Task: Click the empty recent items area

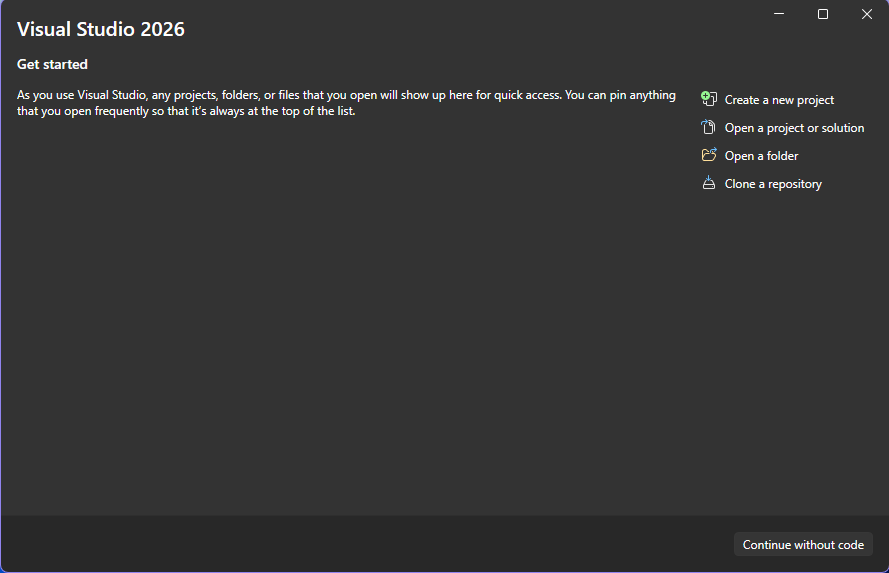Action: pos(346,312)
